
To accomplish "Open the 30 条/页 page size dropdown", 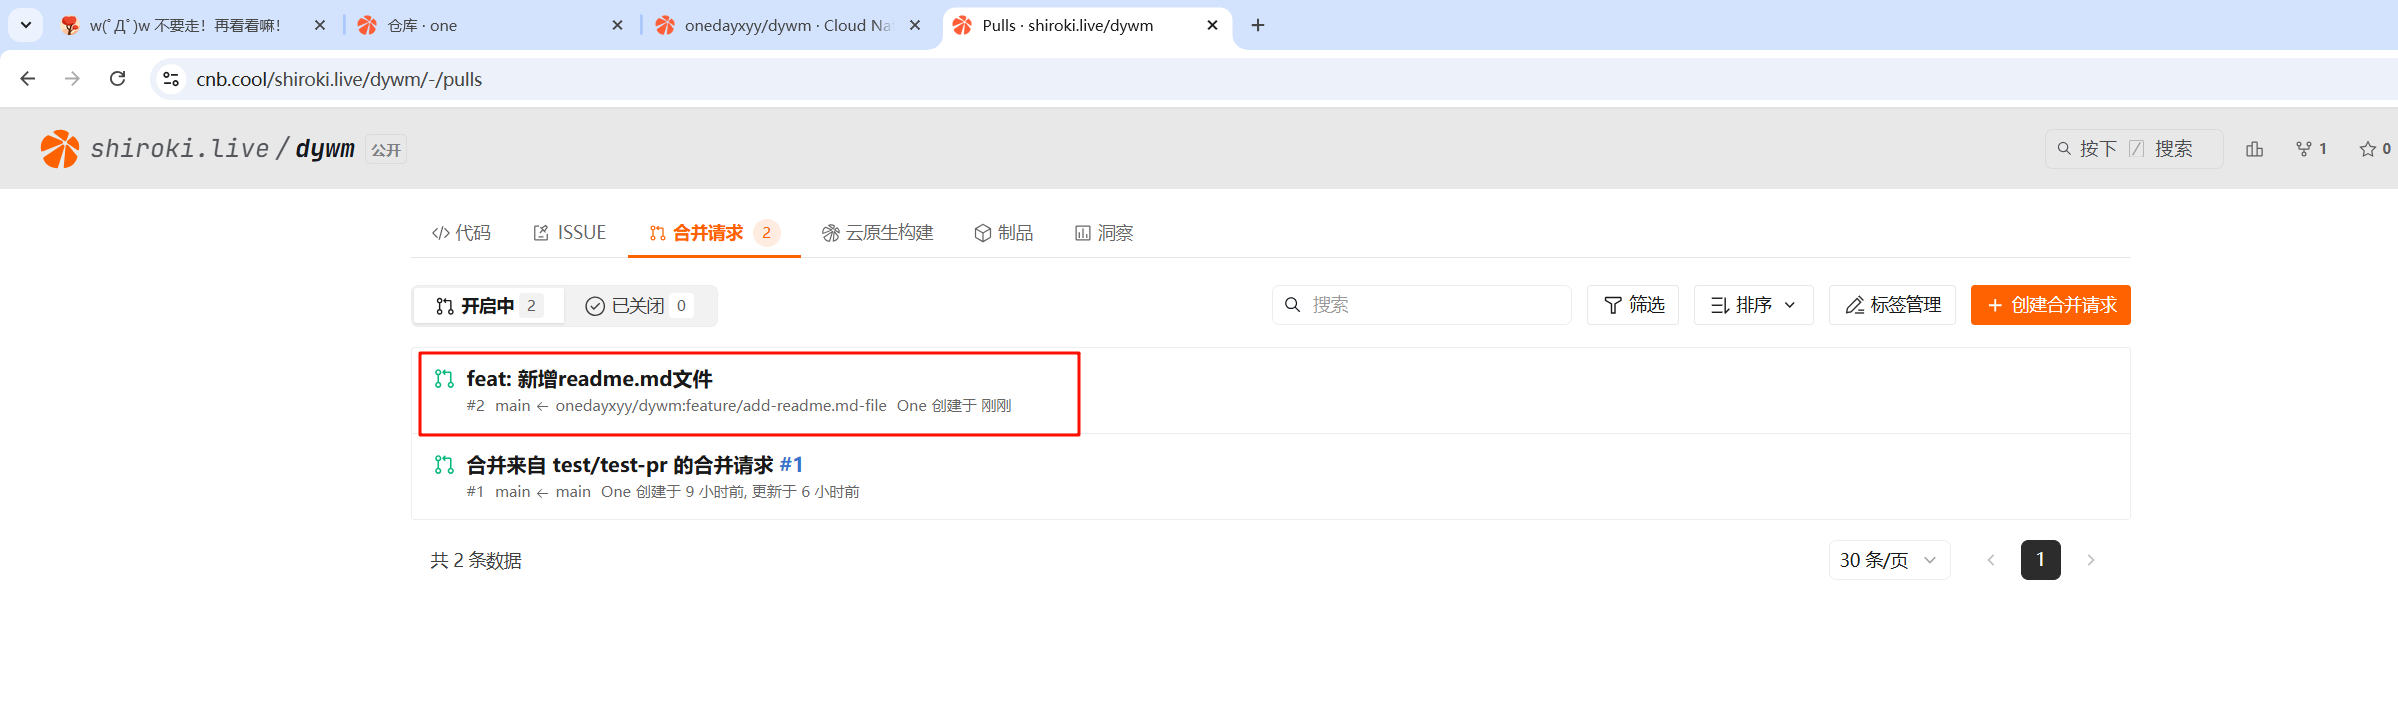I will click(1888, 560).
